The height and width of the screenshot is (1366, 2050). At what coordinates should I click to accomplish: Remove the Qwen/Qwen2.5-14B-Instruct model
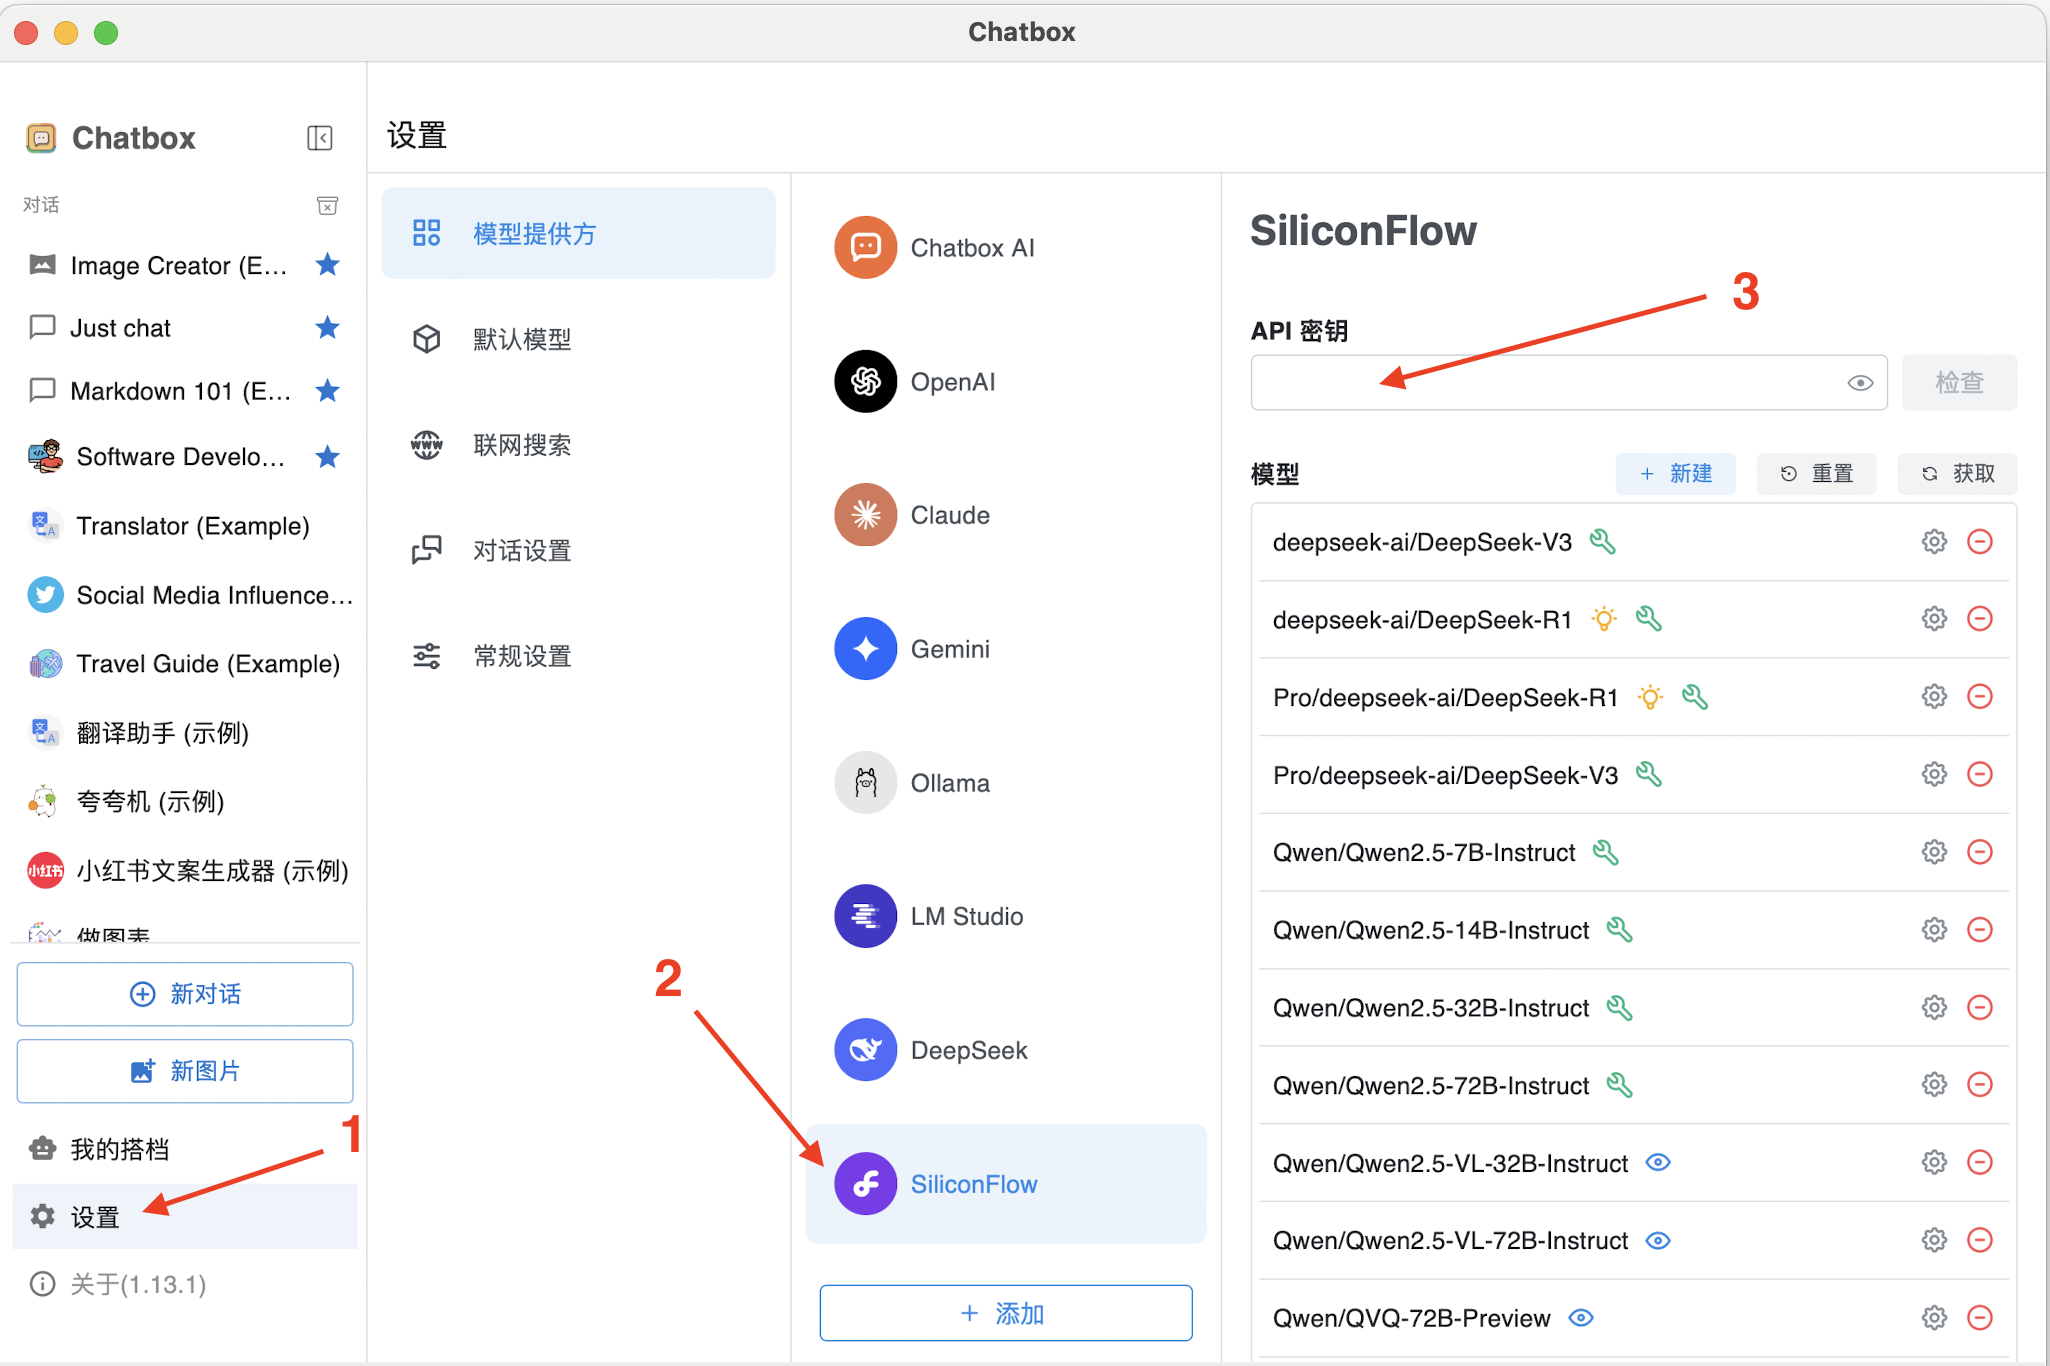[x=1980, y=930]
